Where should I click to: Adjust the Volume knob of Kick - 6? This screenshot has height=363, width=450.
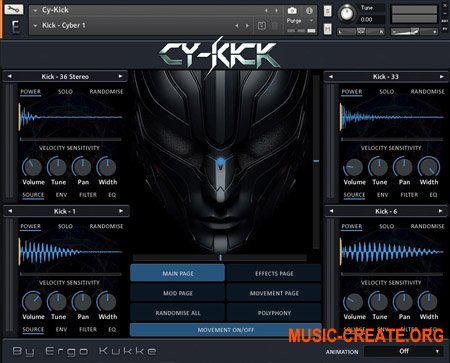click(x=354, y=302)
